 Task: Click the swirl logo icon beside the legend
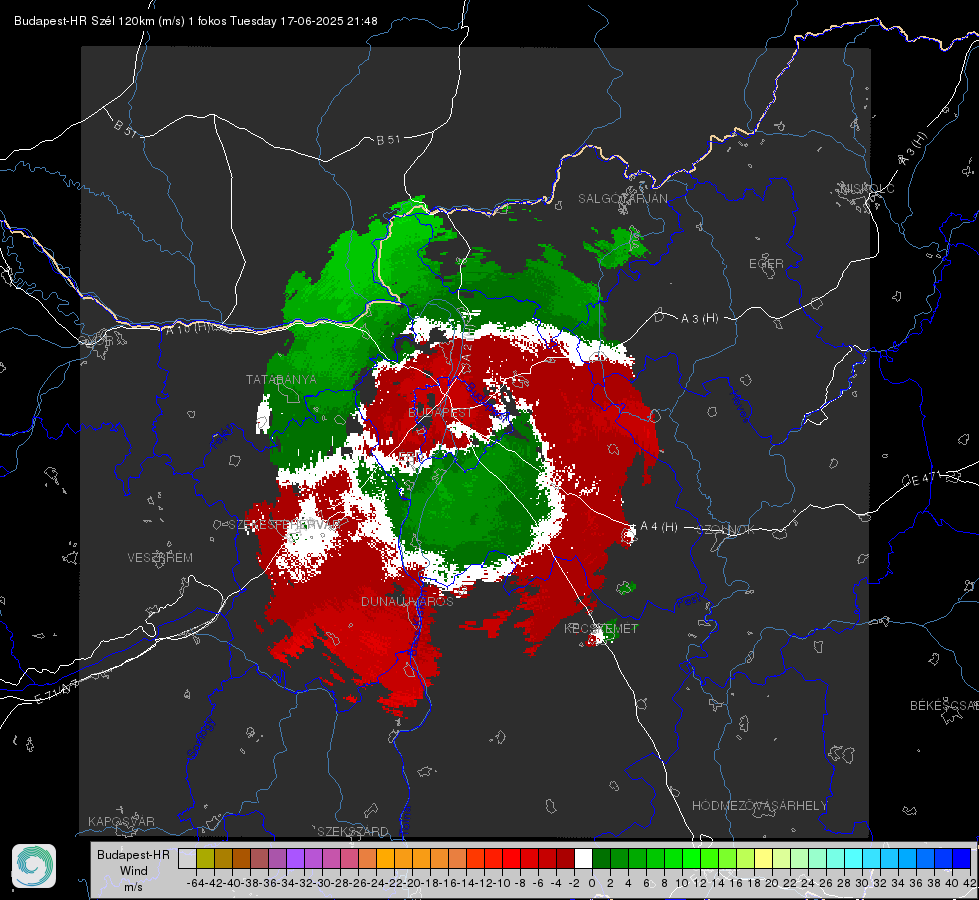[x=34, y=866]
